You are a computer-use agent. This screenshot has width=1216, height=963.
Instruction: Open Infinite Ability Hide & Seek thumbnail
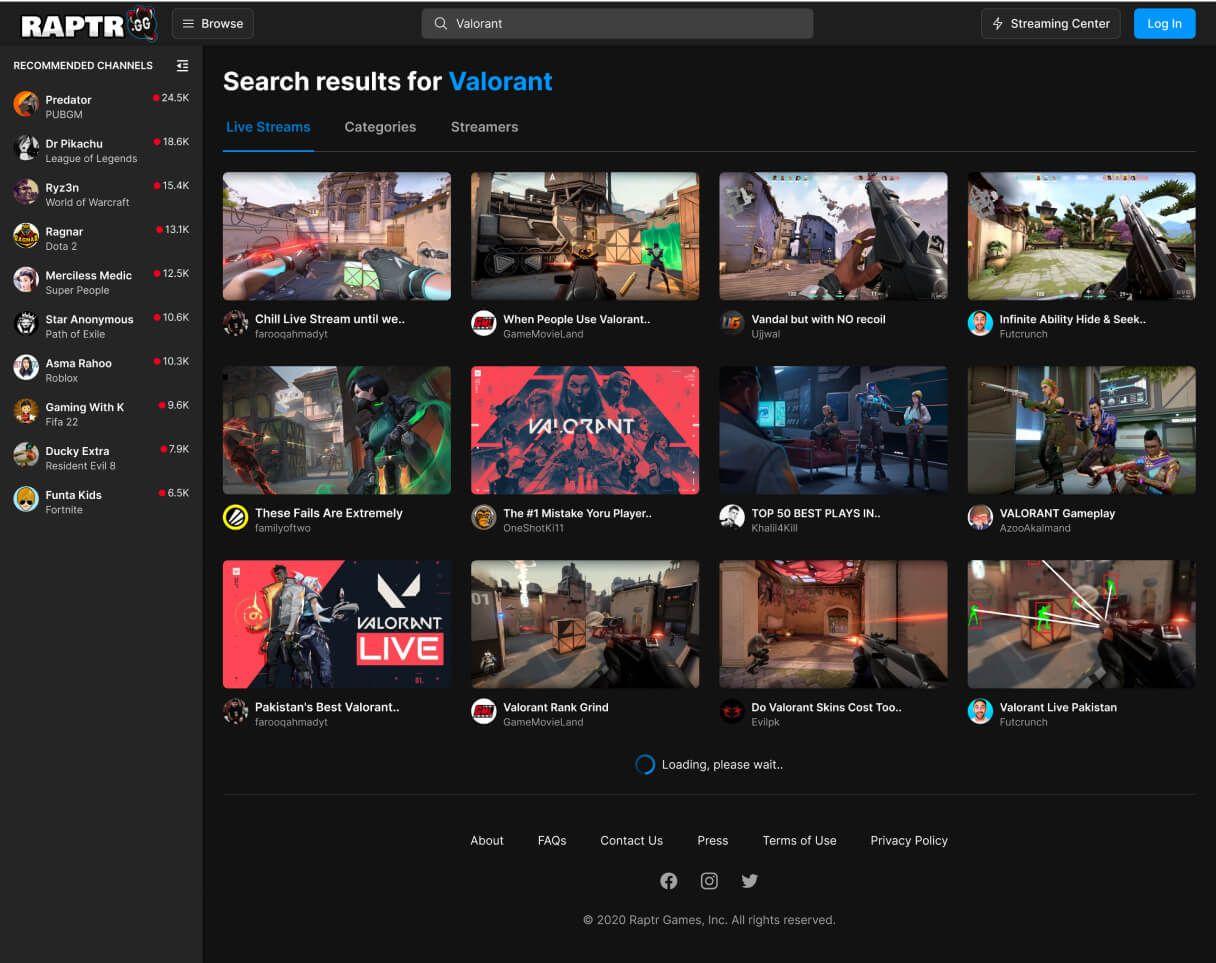1081,236
